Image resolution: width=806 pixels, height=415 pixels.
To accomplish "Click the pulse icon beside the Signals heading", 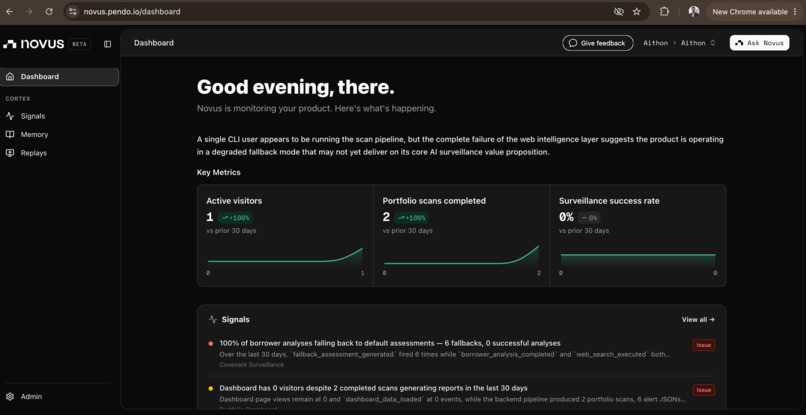I will tap(213, 320).
